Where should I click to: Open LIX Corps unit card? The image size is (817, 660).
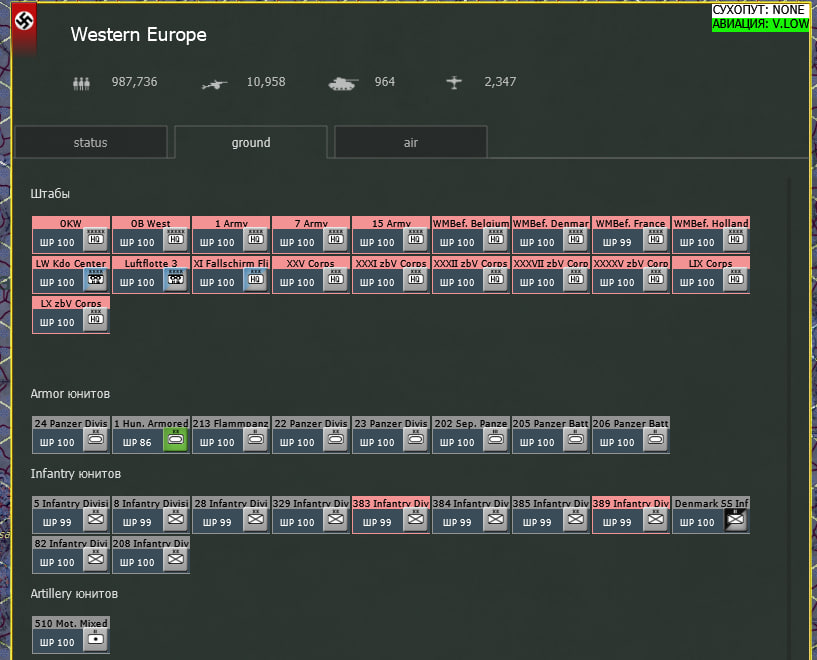[x=711, y=275]
